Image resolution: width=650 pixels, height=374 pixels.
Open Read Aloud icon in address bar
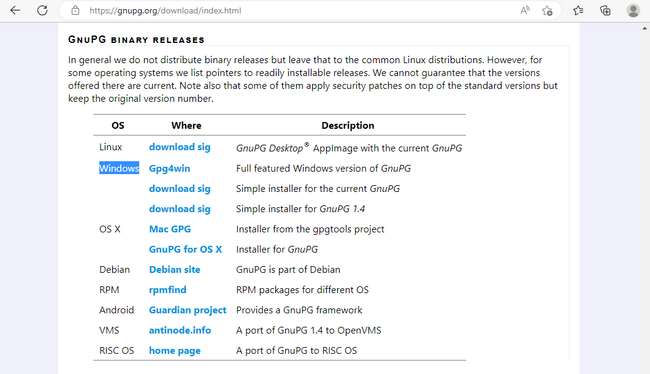525,10
